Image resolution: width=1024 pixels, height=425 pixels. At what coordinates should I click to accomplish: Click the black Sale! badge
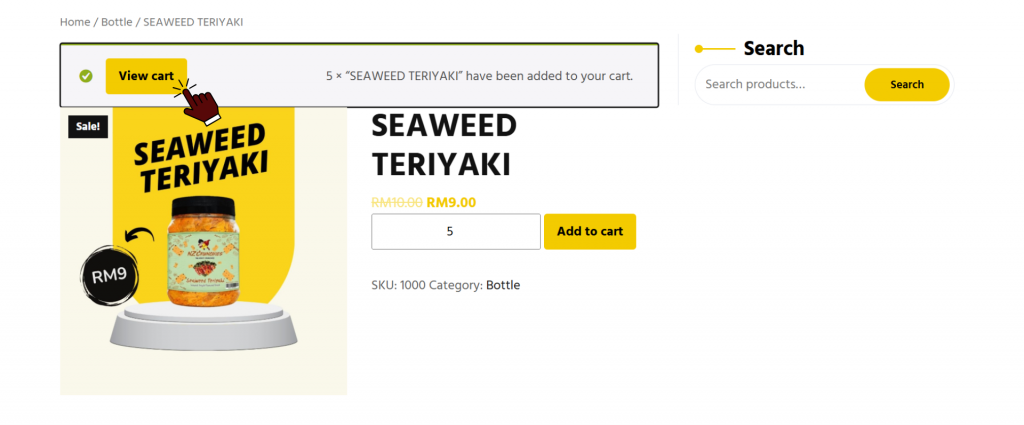click(87, 127)
